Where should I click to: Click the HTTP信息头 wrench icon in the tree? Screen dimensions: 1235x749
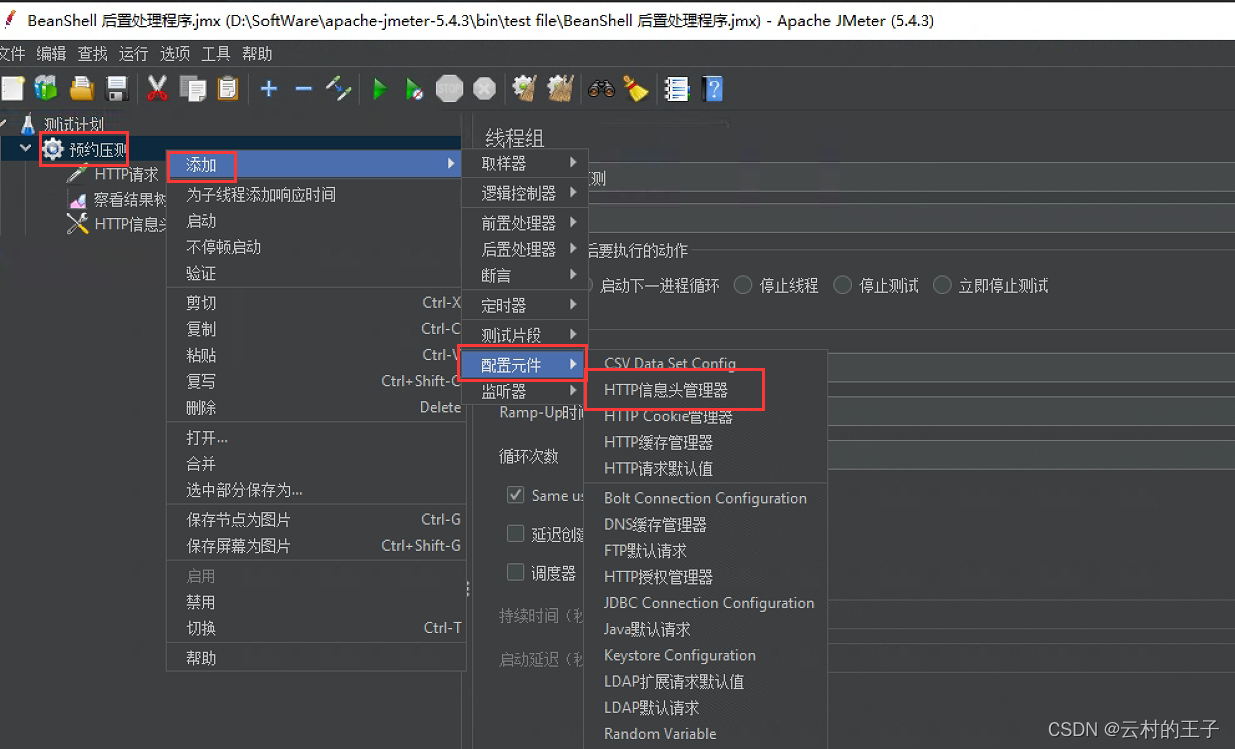pos(77,224)
